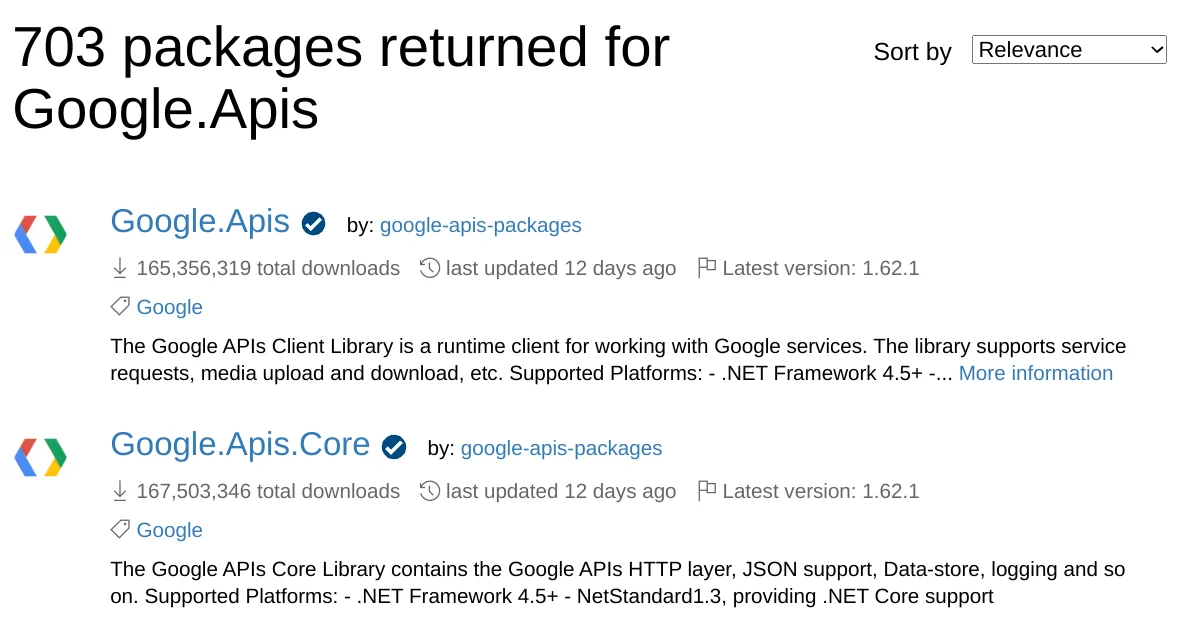
Task: Click download icon next to 167,503,346 downloads
Action: pos(120,491)
